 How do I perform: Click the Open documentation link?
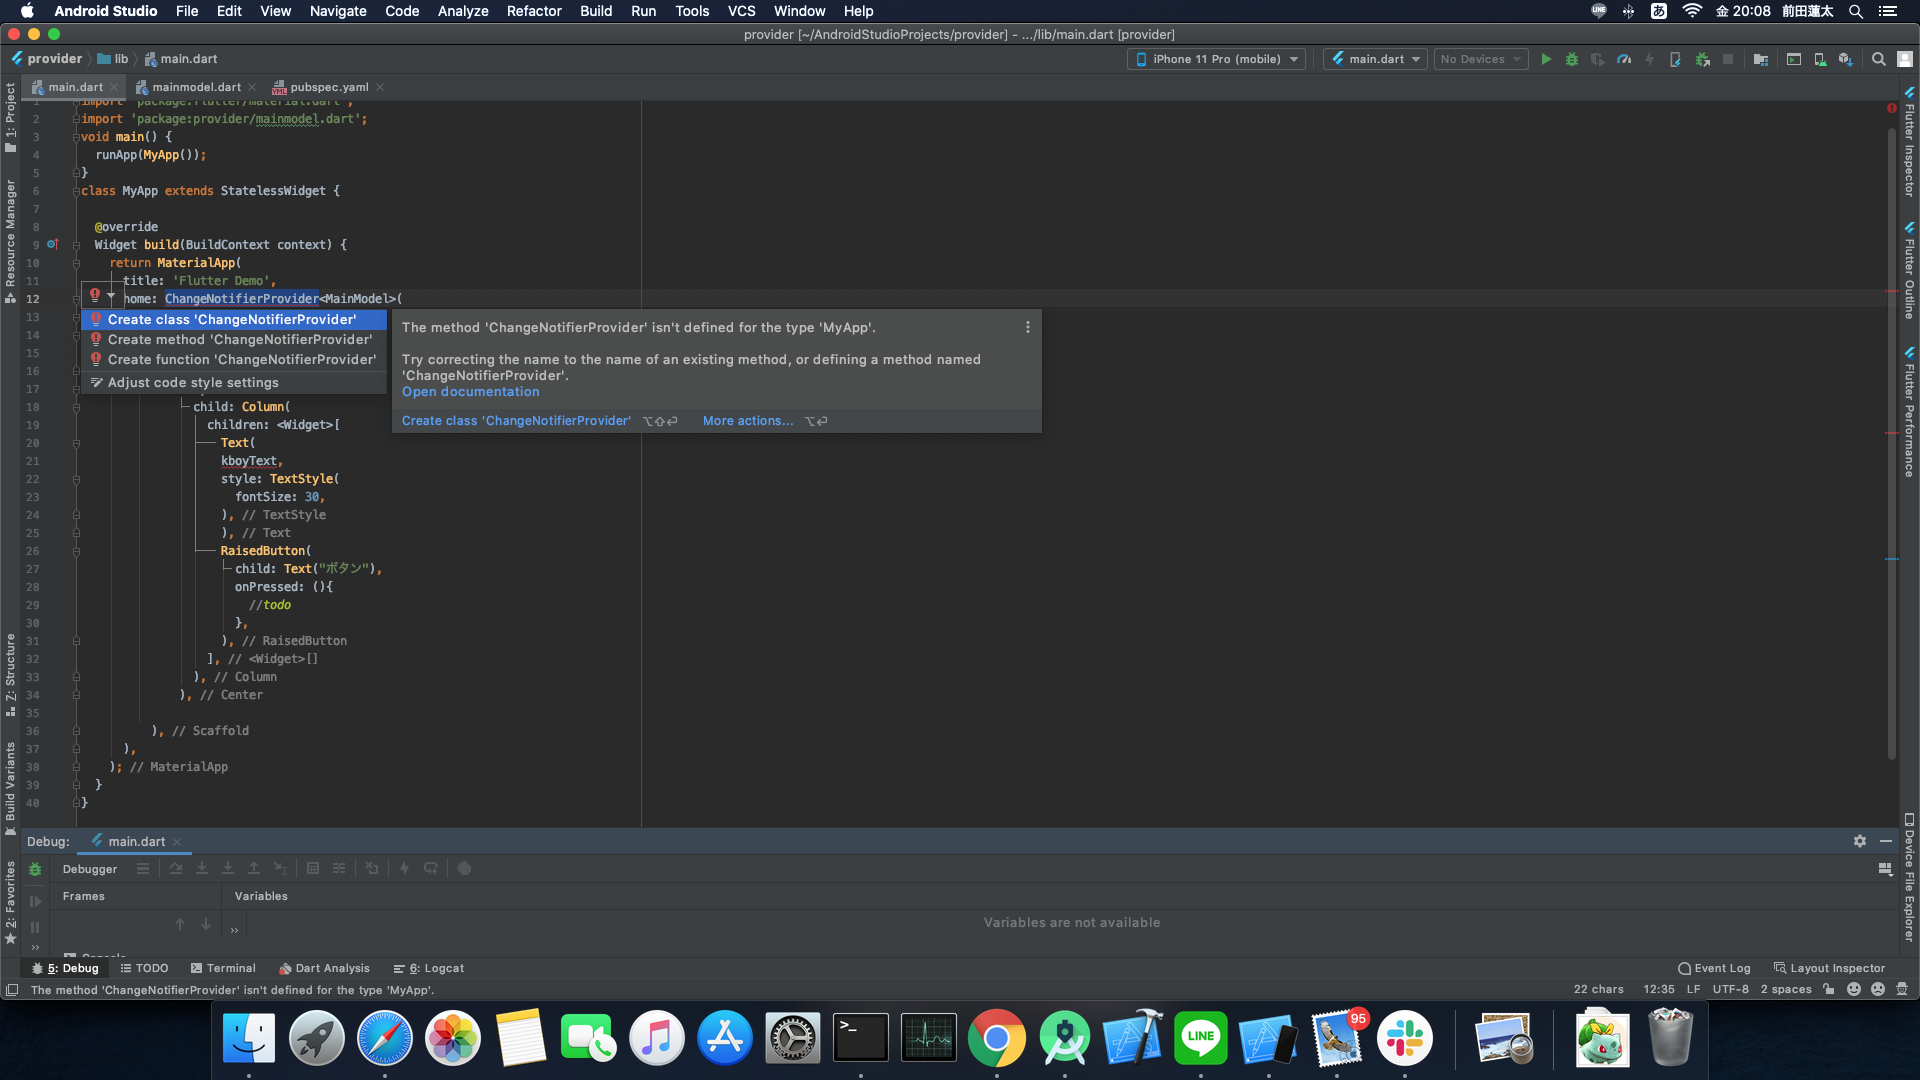[470, 391]
